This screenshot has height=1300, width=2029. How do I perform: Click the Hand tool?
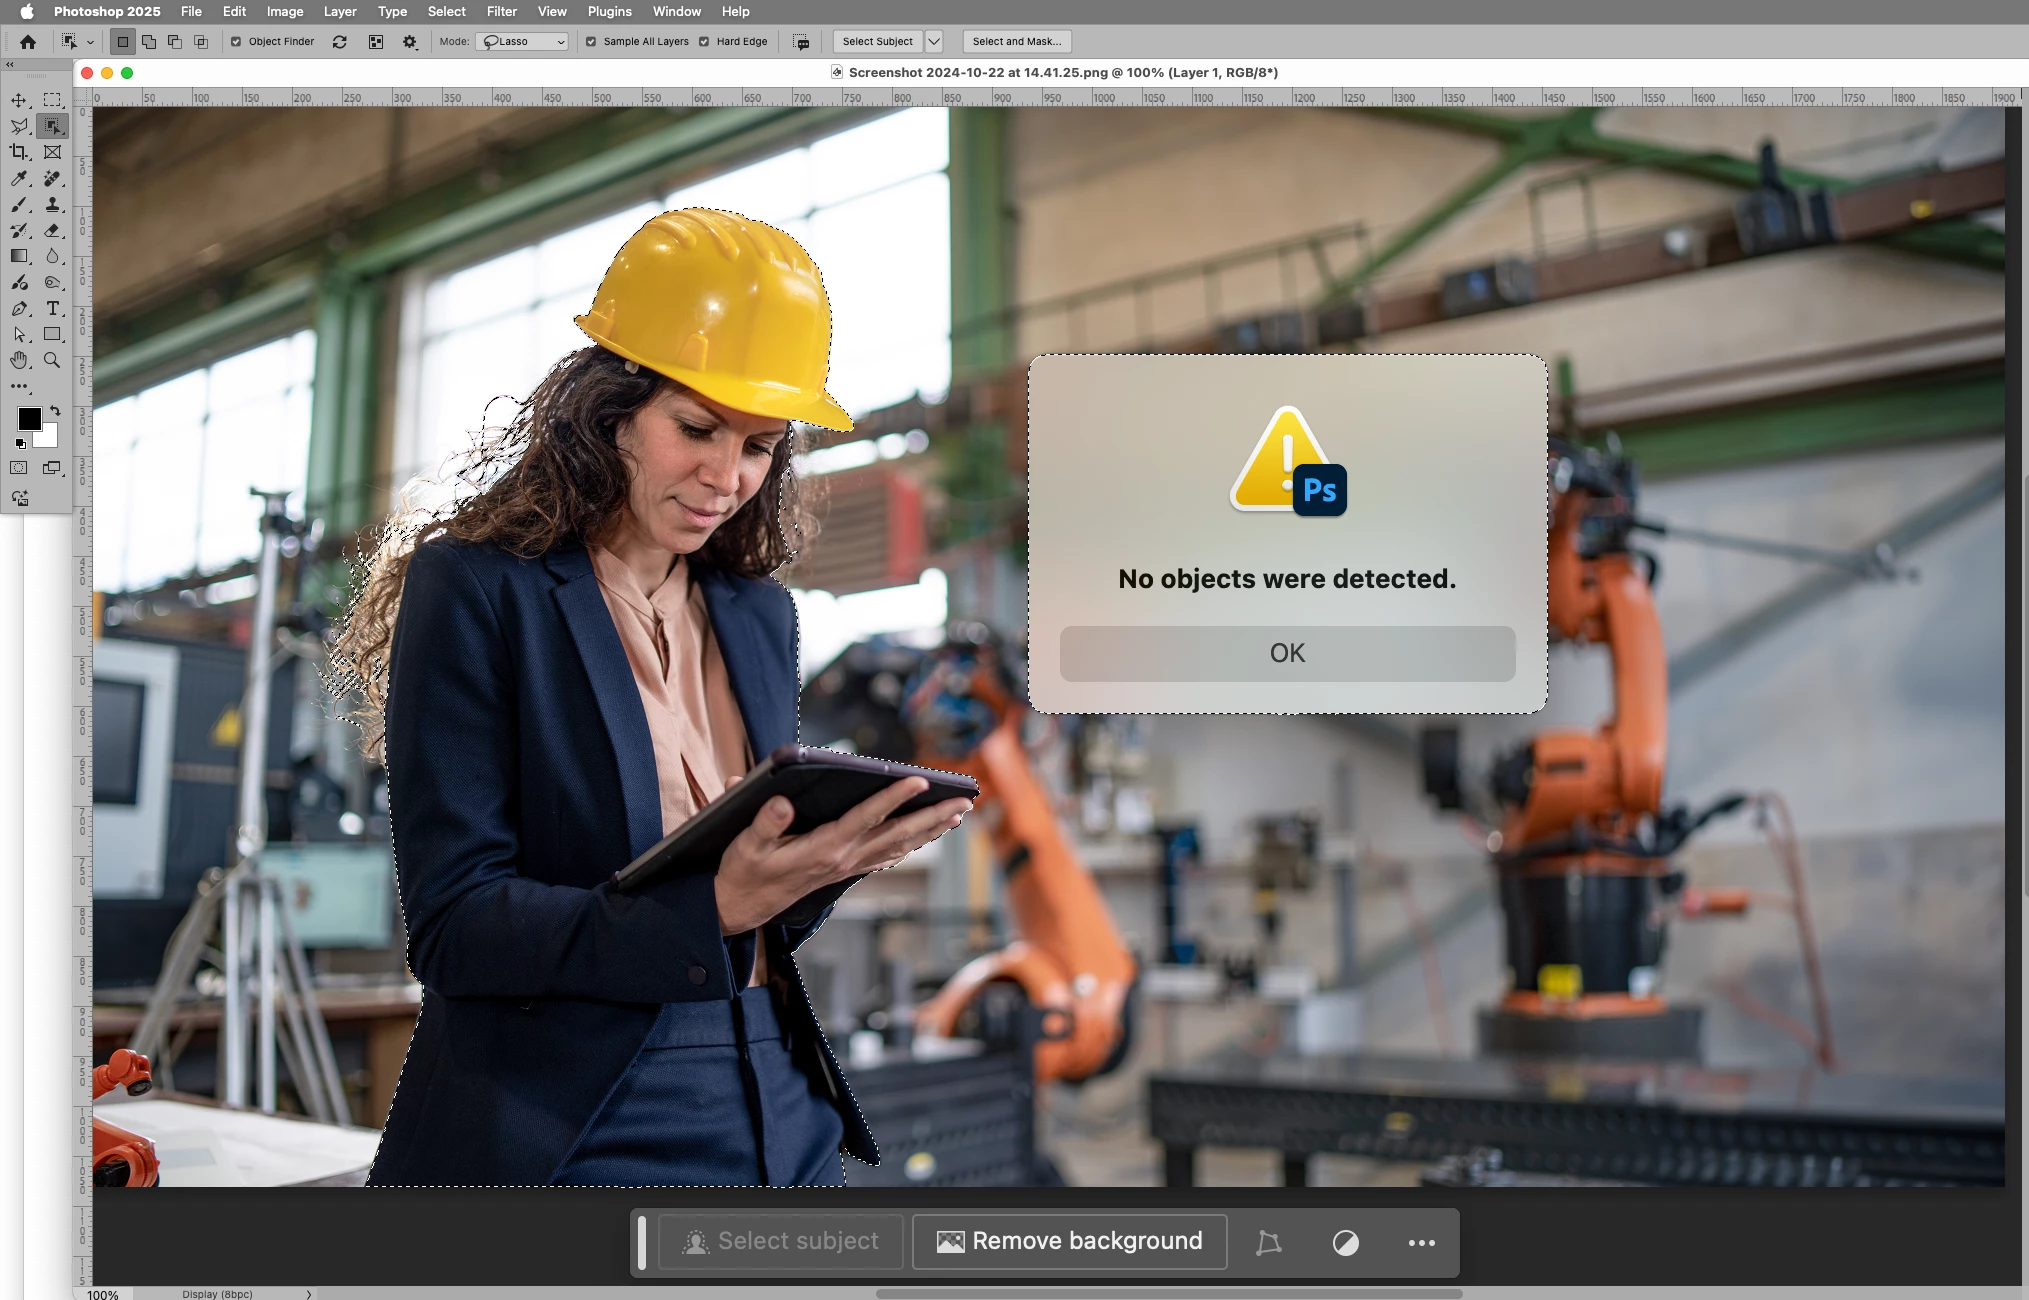click(x=19, y=360)
